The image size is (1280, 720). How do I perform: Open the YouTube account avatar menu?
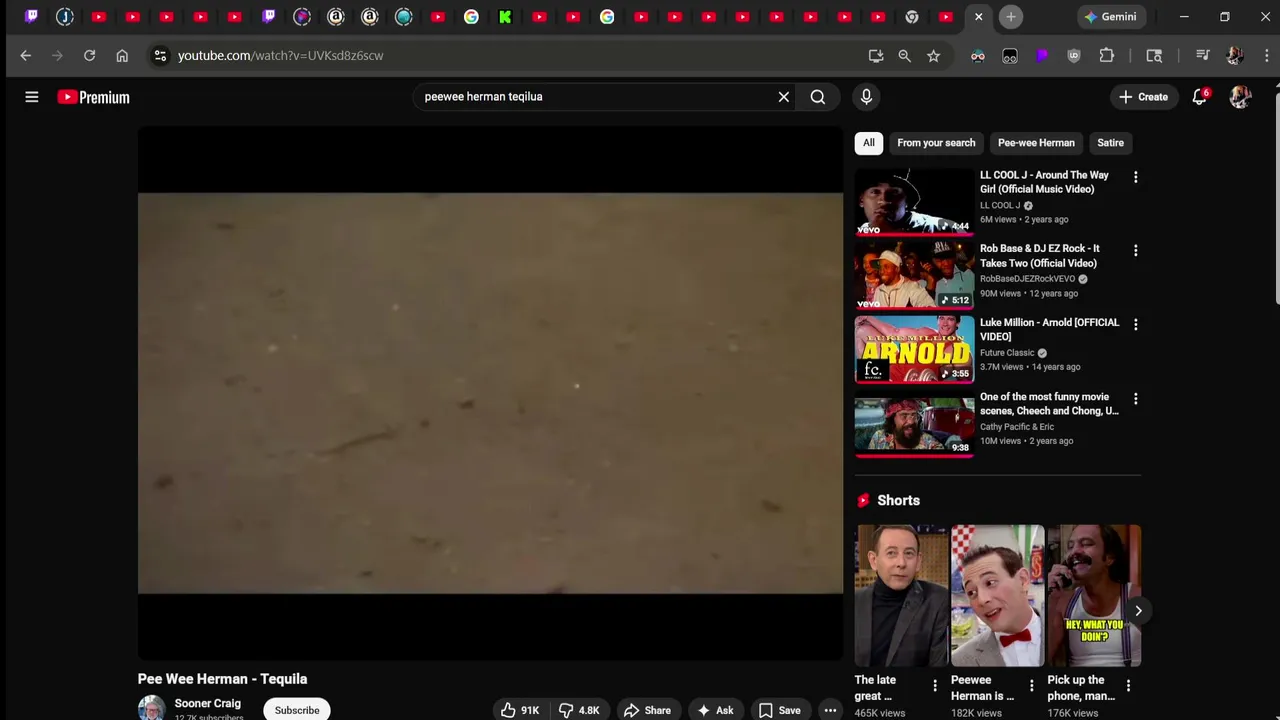[1240, 97]
